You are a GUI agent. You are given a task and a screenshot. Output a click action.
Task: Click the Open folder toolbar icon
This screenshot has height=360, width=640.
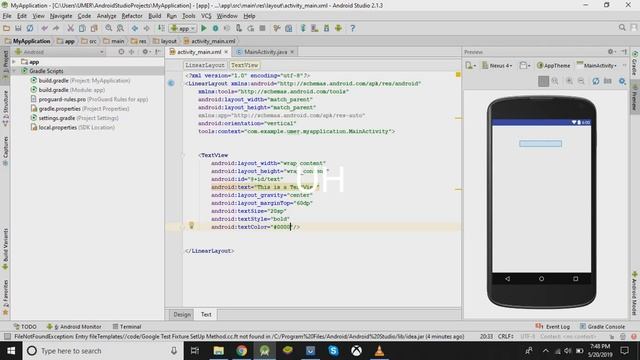coord(6,28)
